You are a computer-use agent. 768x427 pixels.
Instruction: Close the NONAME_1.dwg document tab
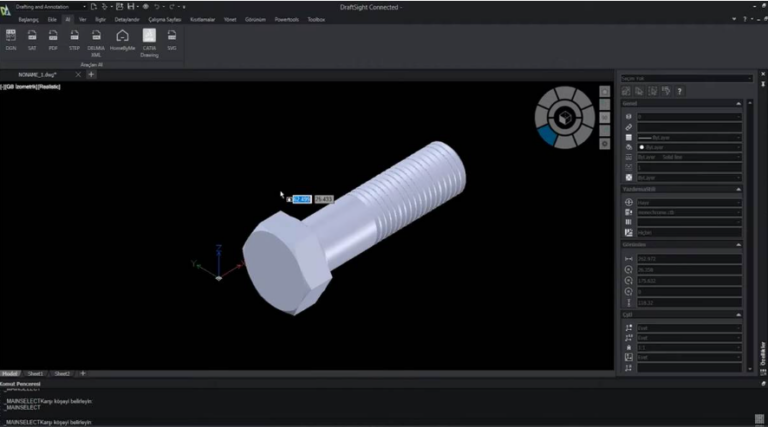click(76, 75)
